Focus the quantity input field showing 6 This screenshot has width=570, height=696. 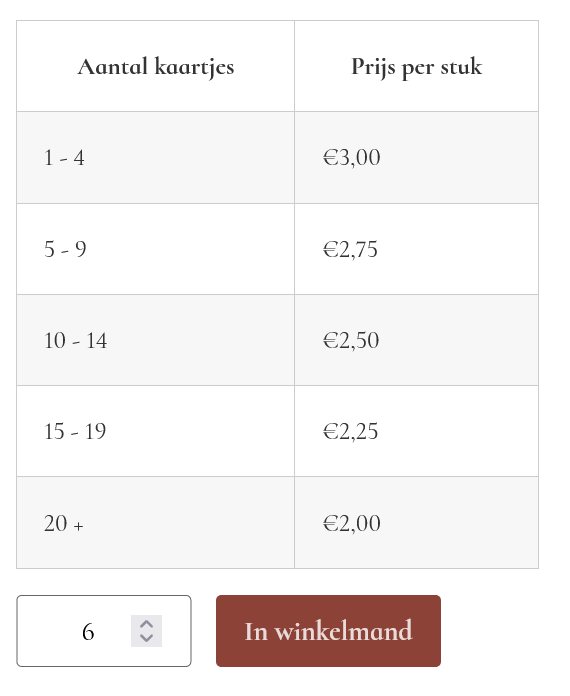(104, 631)
